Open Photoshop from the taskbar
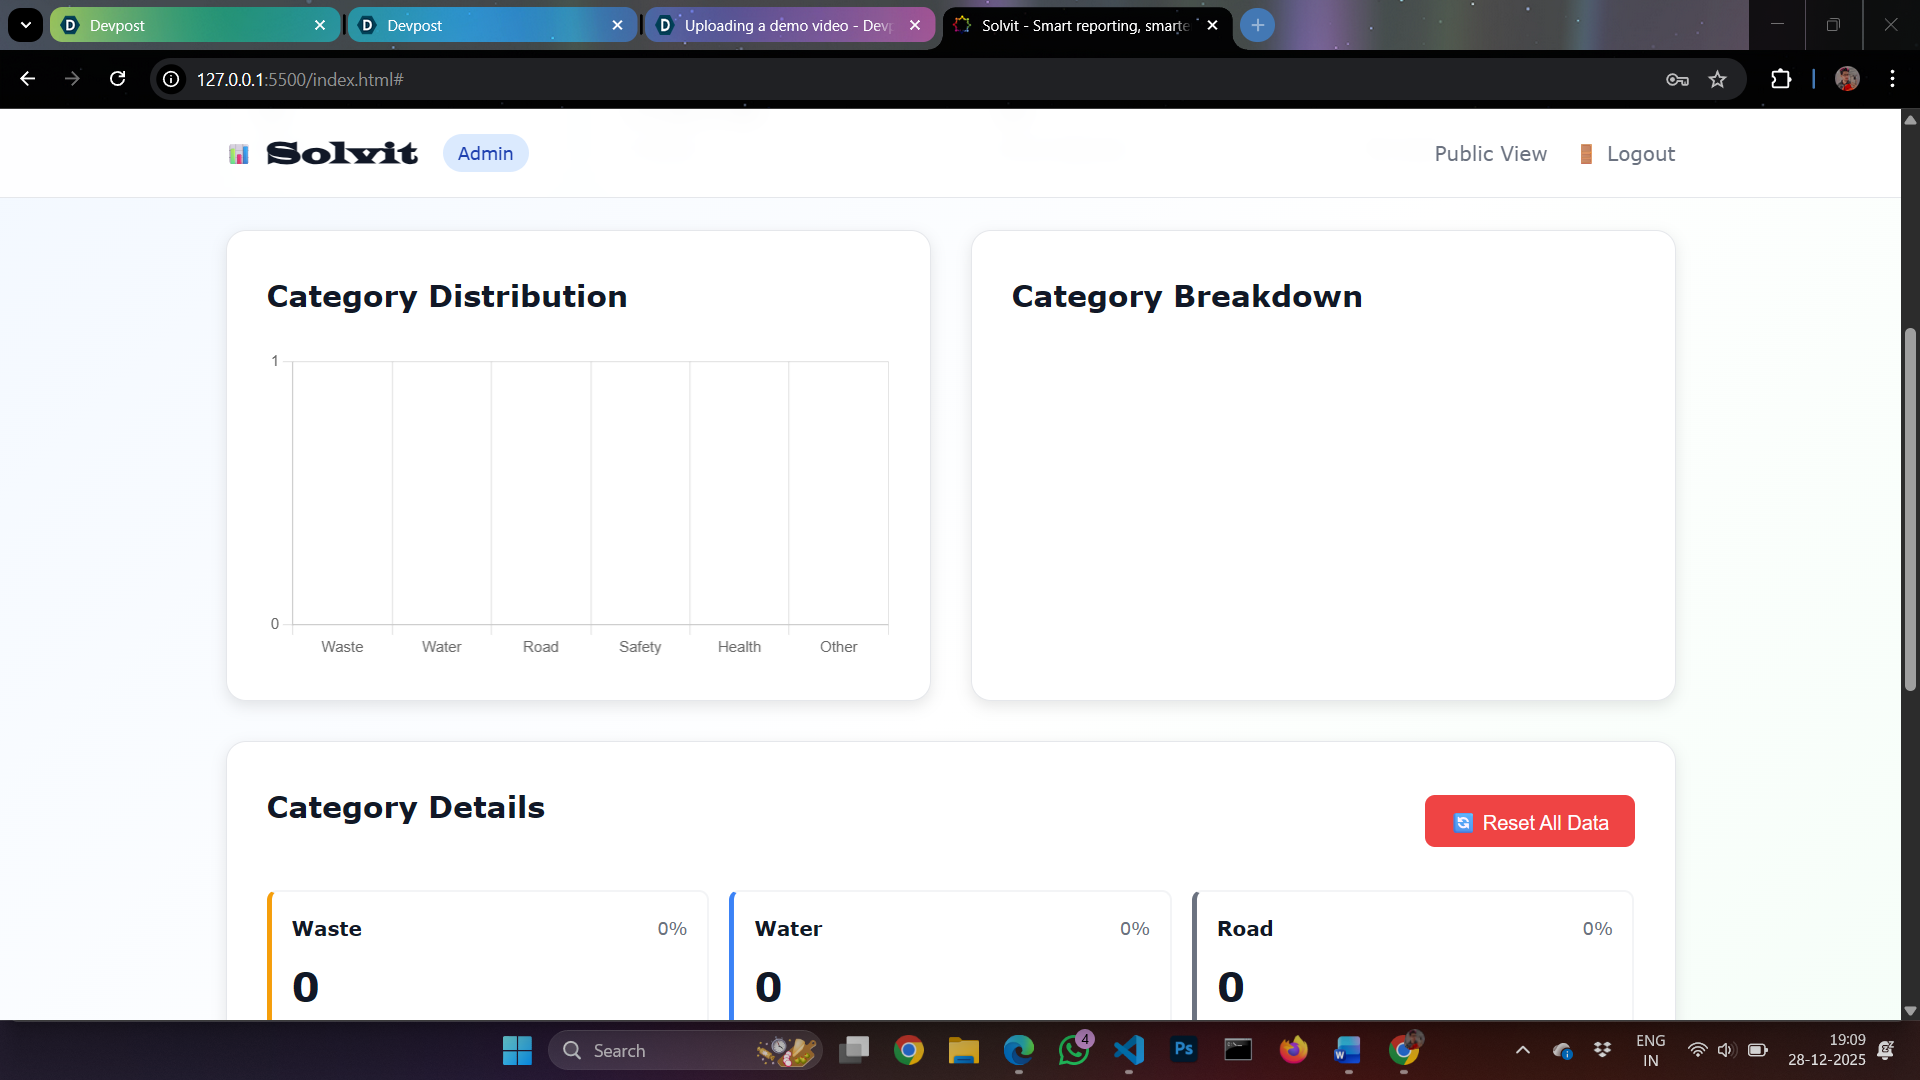 [1184, 1050]
